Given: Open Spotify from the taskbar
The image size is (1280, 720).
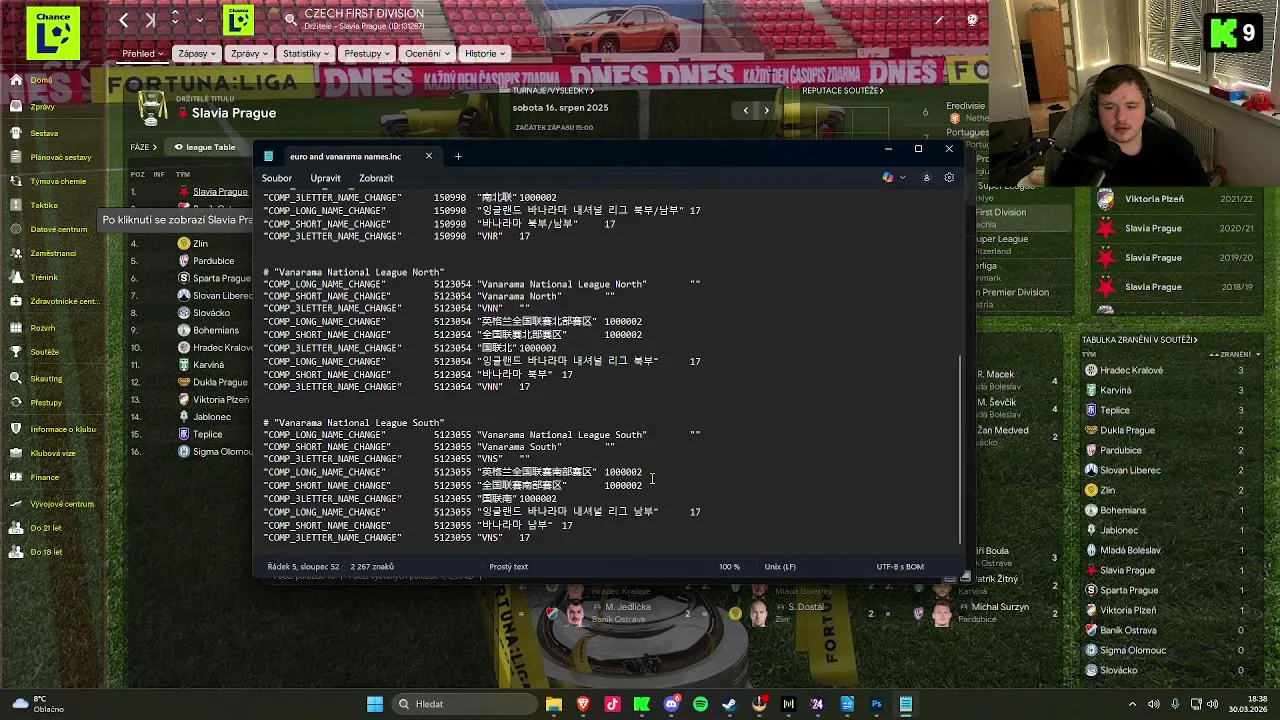Looking at the screenshot, I should [700, 704].
